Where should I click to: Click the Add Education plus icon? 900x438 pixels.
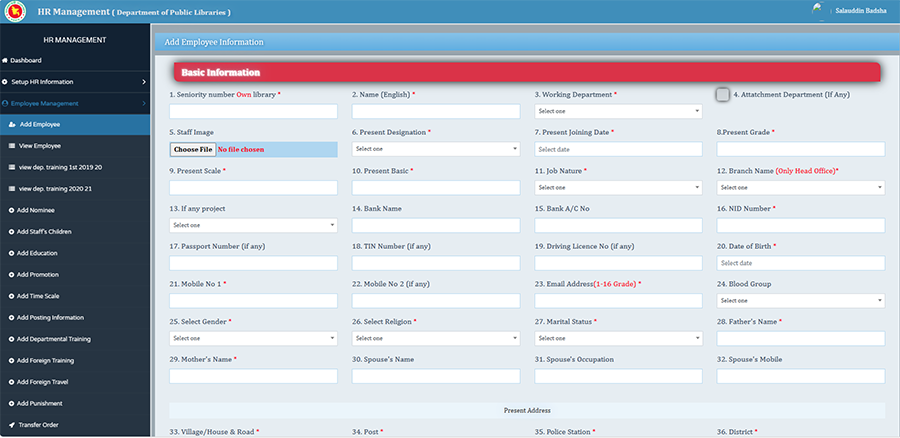pos(11,253)
